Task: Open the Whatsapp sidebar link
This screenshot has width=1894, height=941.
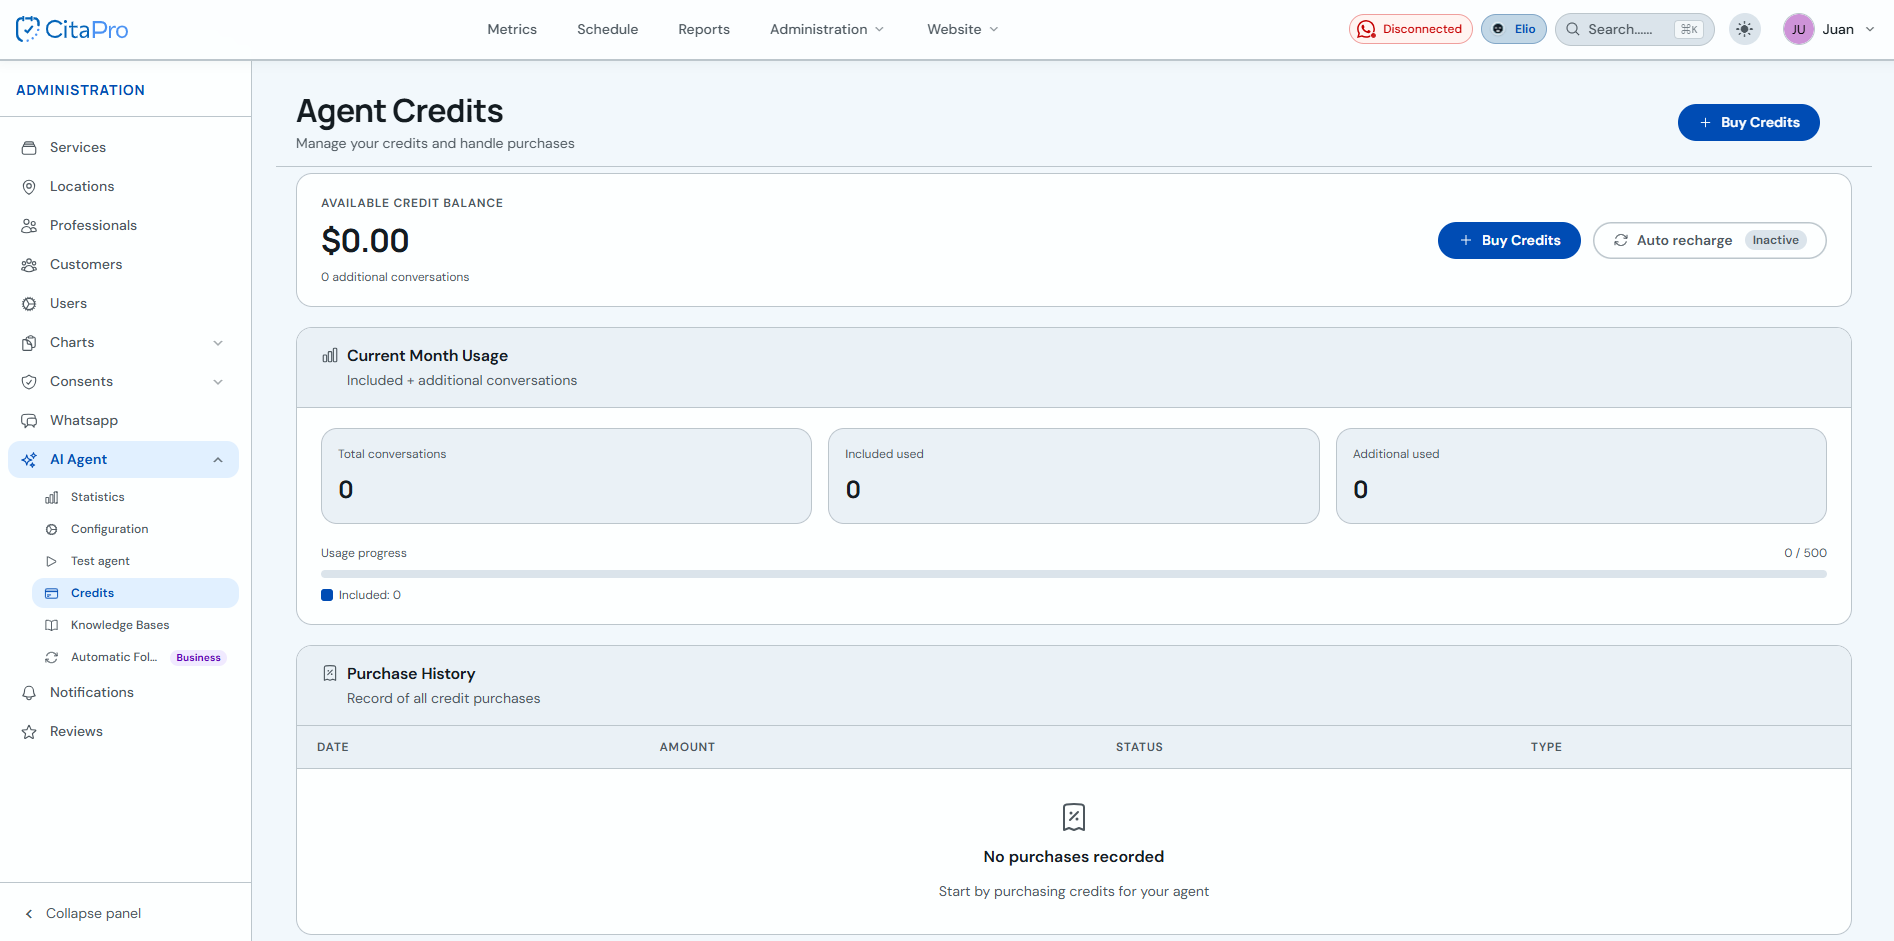Action: [124, 420]
